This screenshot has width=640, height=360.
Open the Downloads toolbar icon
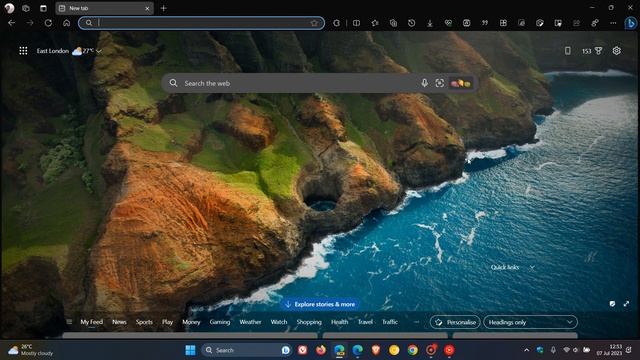pos(430,23)
